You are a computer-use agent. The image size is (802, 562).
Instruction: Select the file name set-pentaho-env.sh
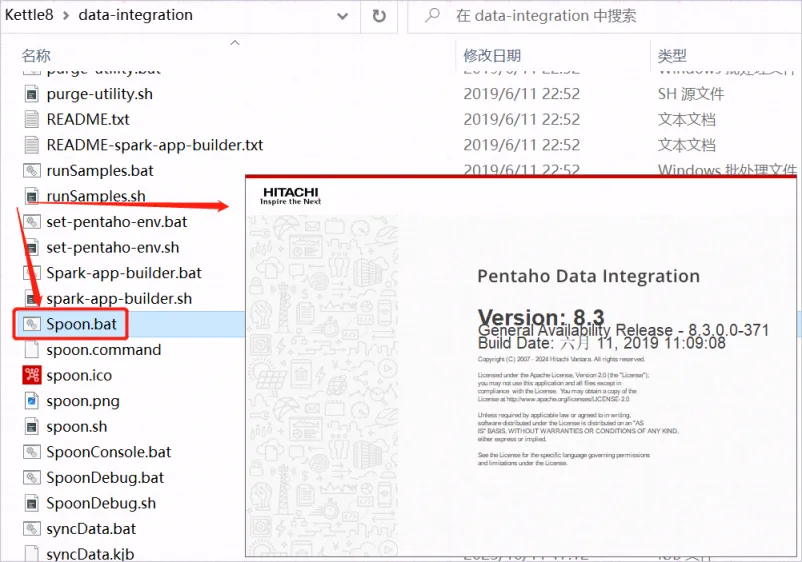[x=113, y=248]
